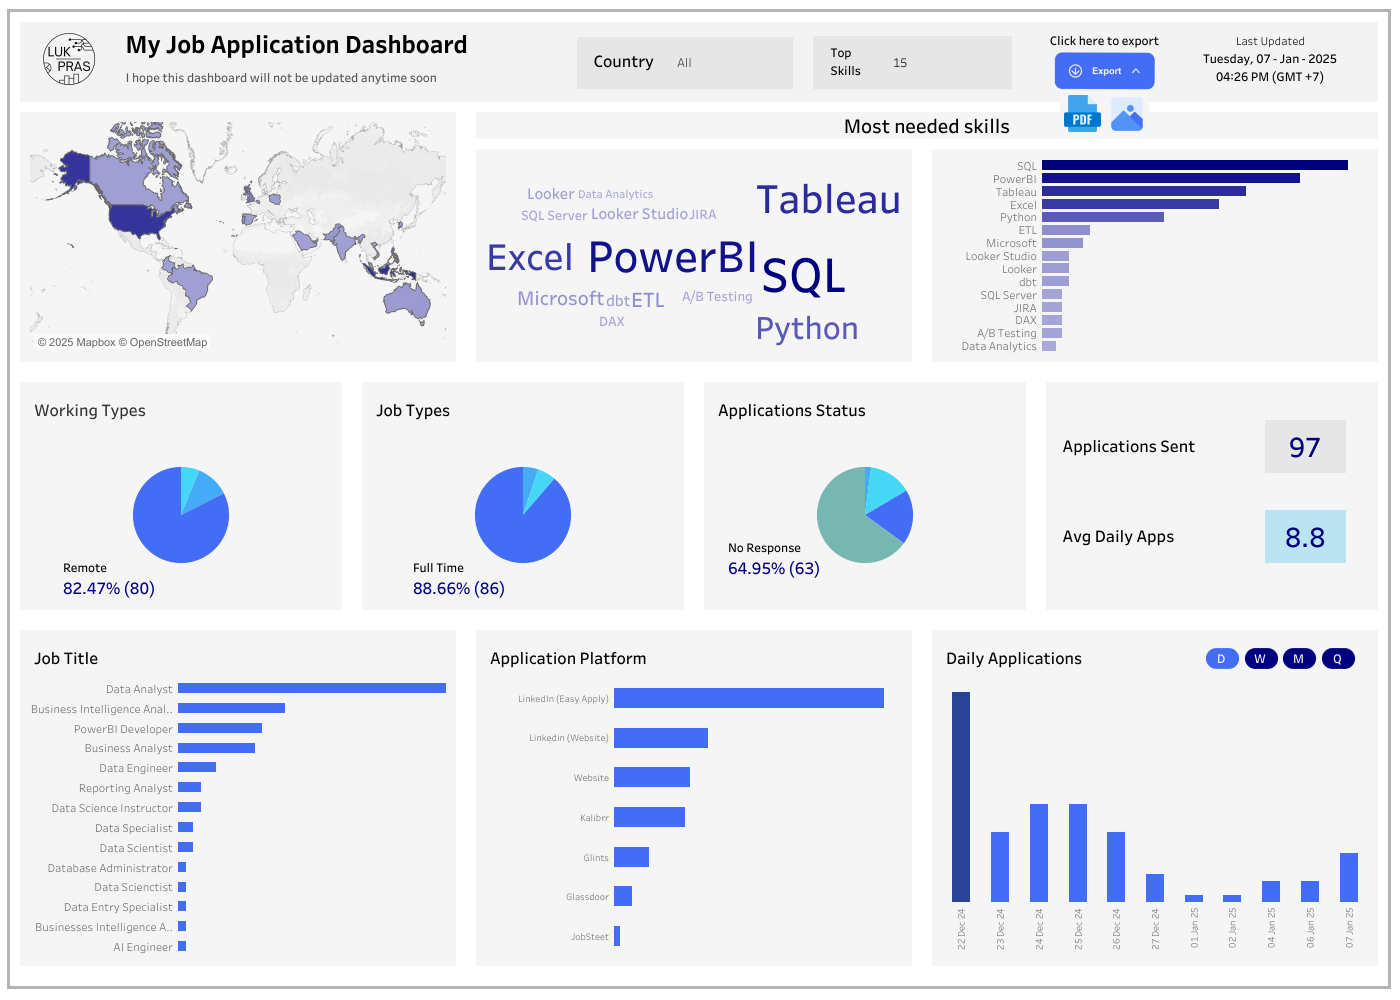Select Website platform bar
This screenshot has height=1000, width=1400.
tap(652, 777)
